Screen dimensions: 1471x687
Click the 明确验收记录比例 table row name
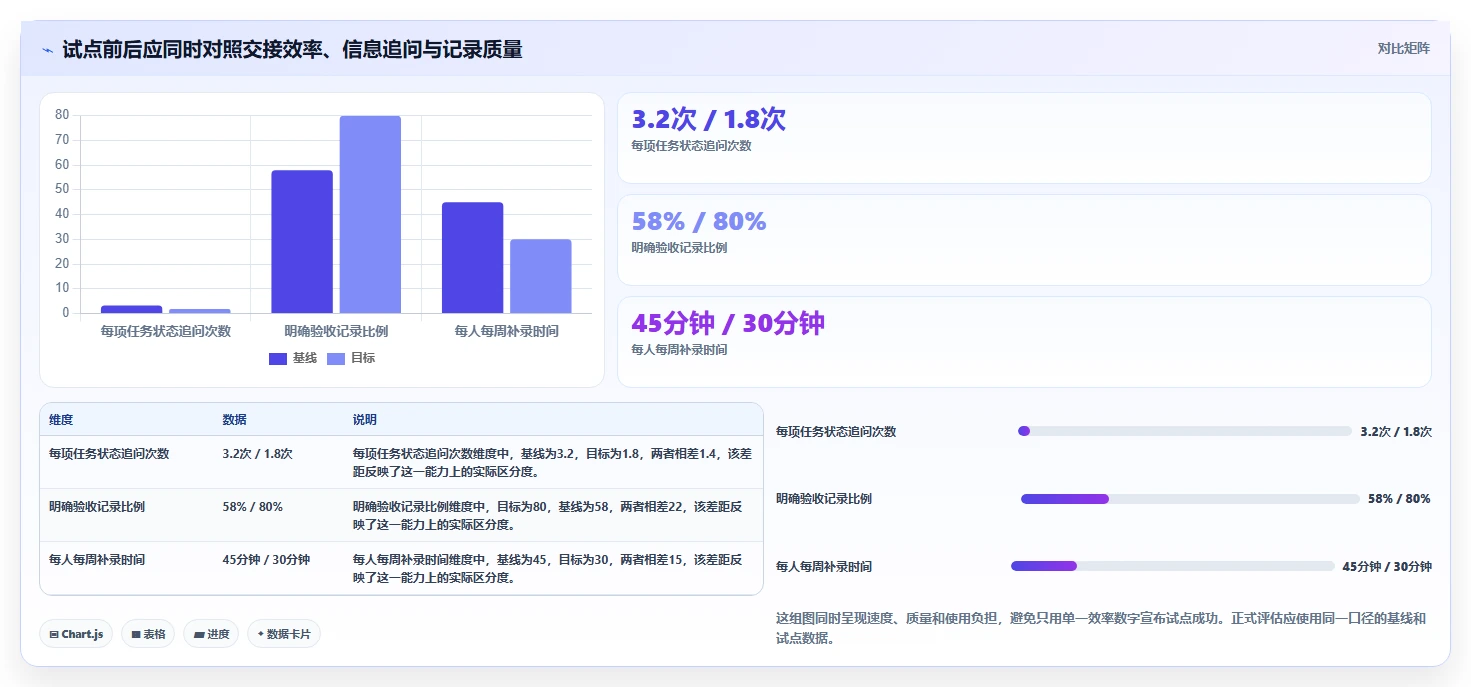pos(97,507)
